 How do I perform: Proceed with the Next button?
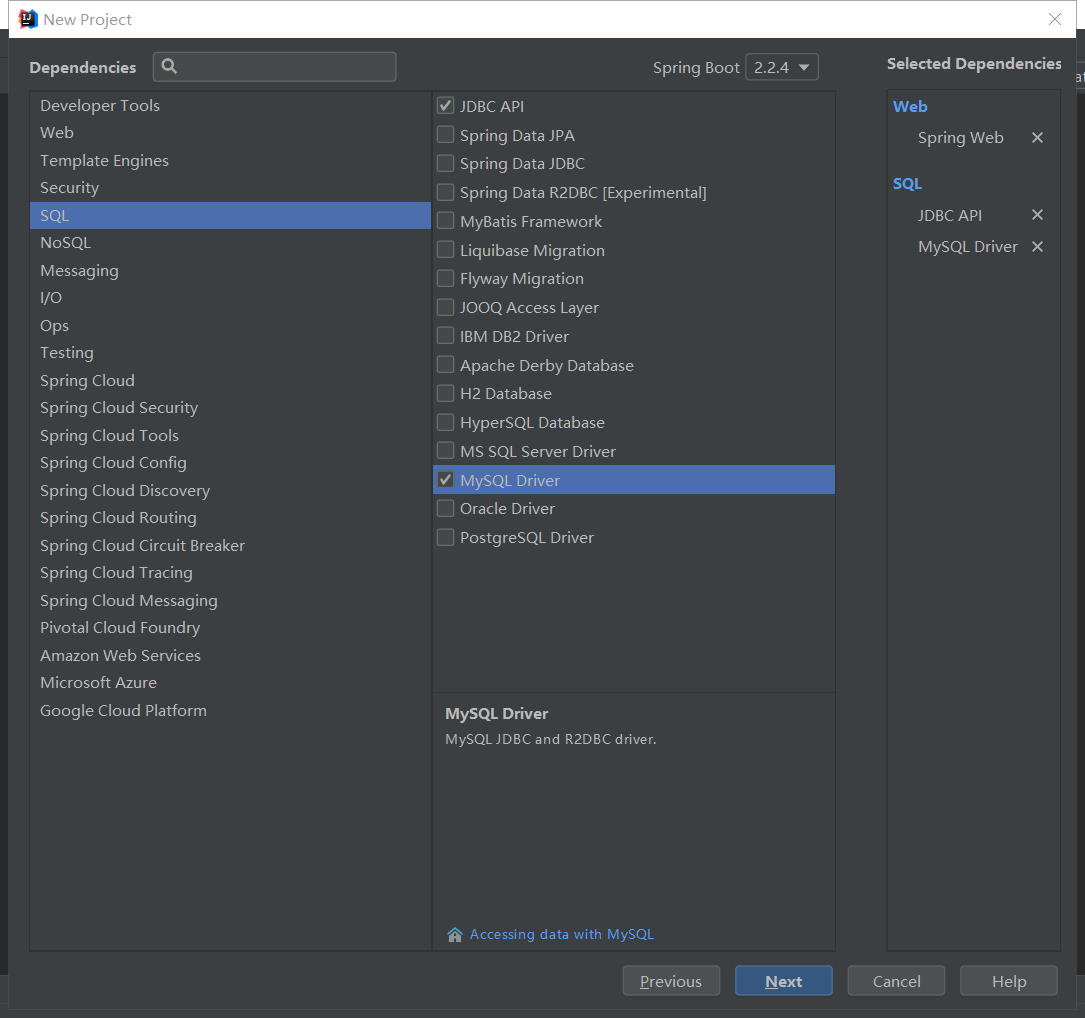coord(783,981)
